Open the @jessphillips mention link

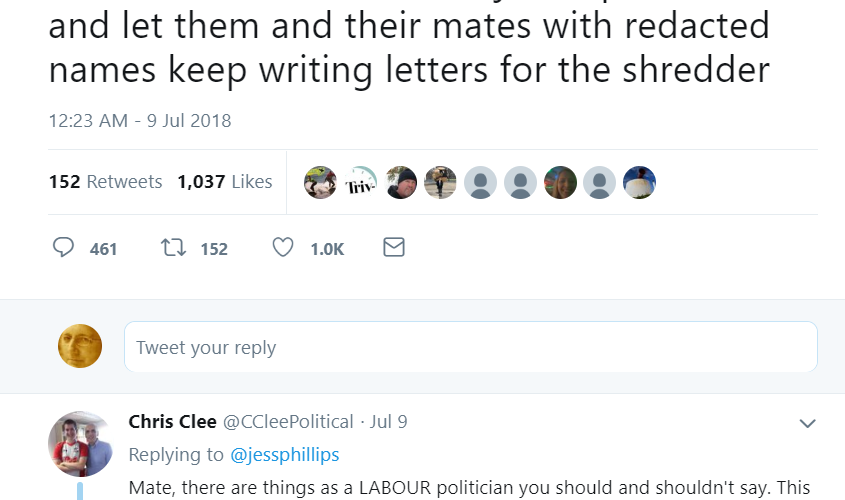point(285,455)
